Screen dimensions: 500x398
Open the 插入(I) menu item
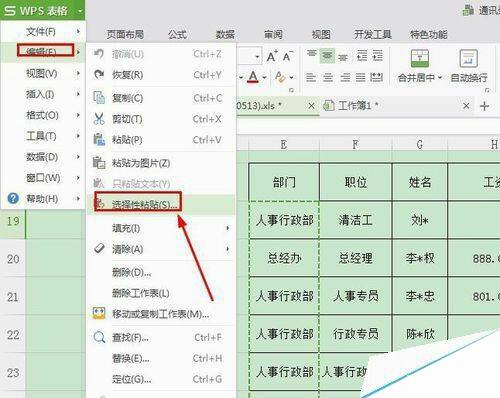click(x=43, y=94)
